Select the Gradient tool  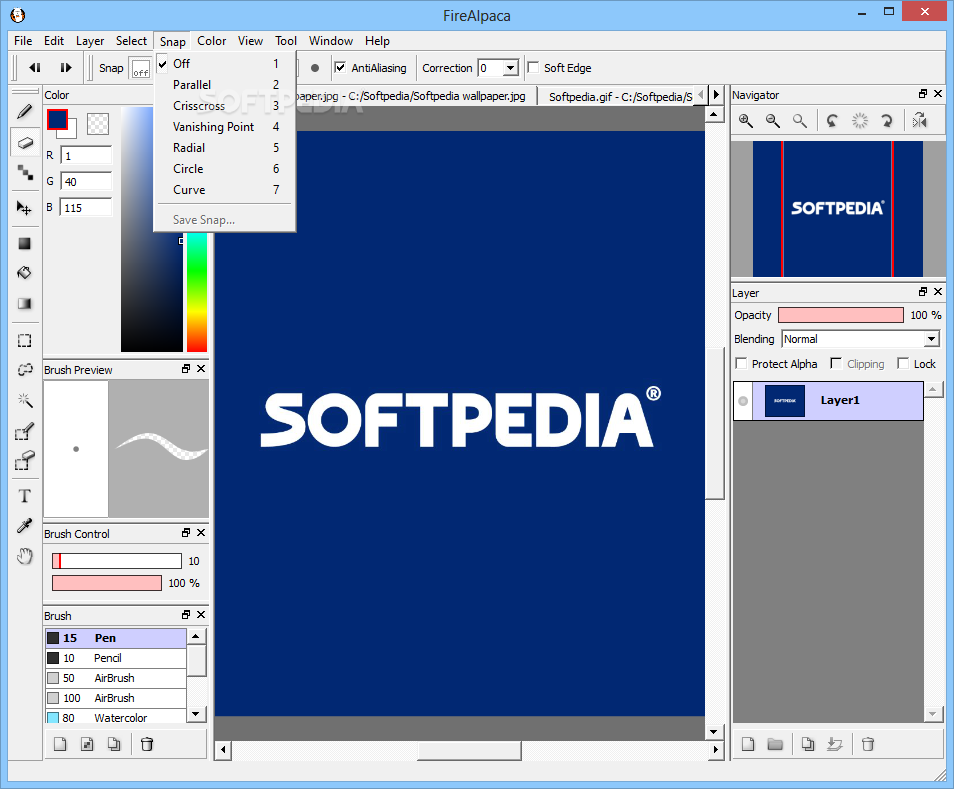click(24, 303)
